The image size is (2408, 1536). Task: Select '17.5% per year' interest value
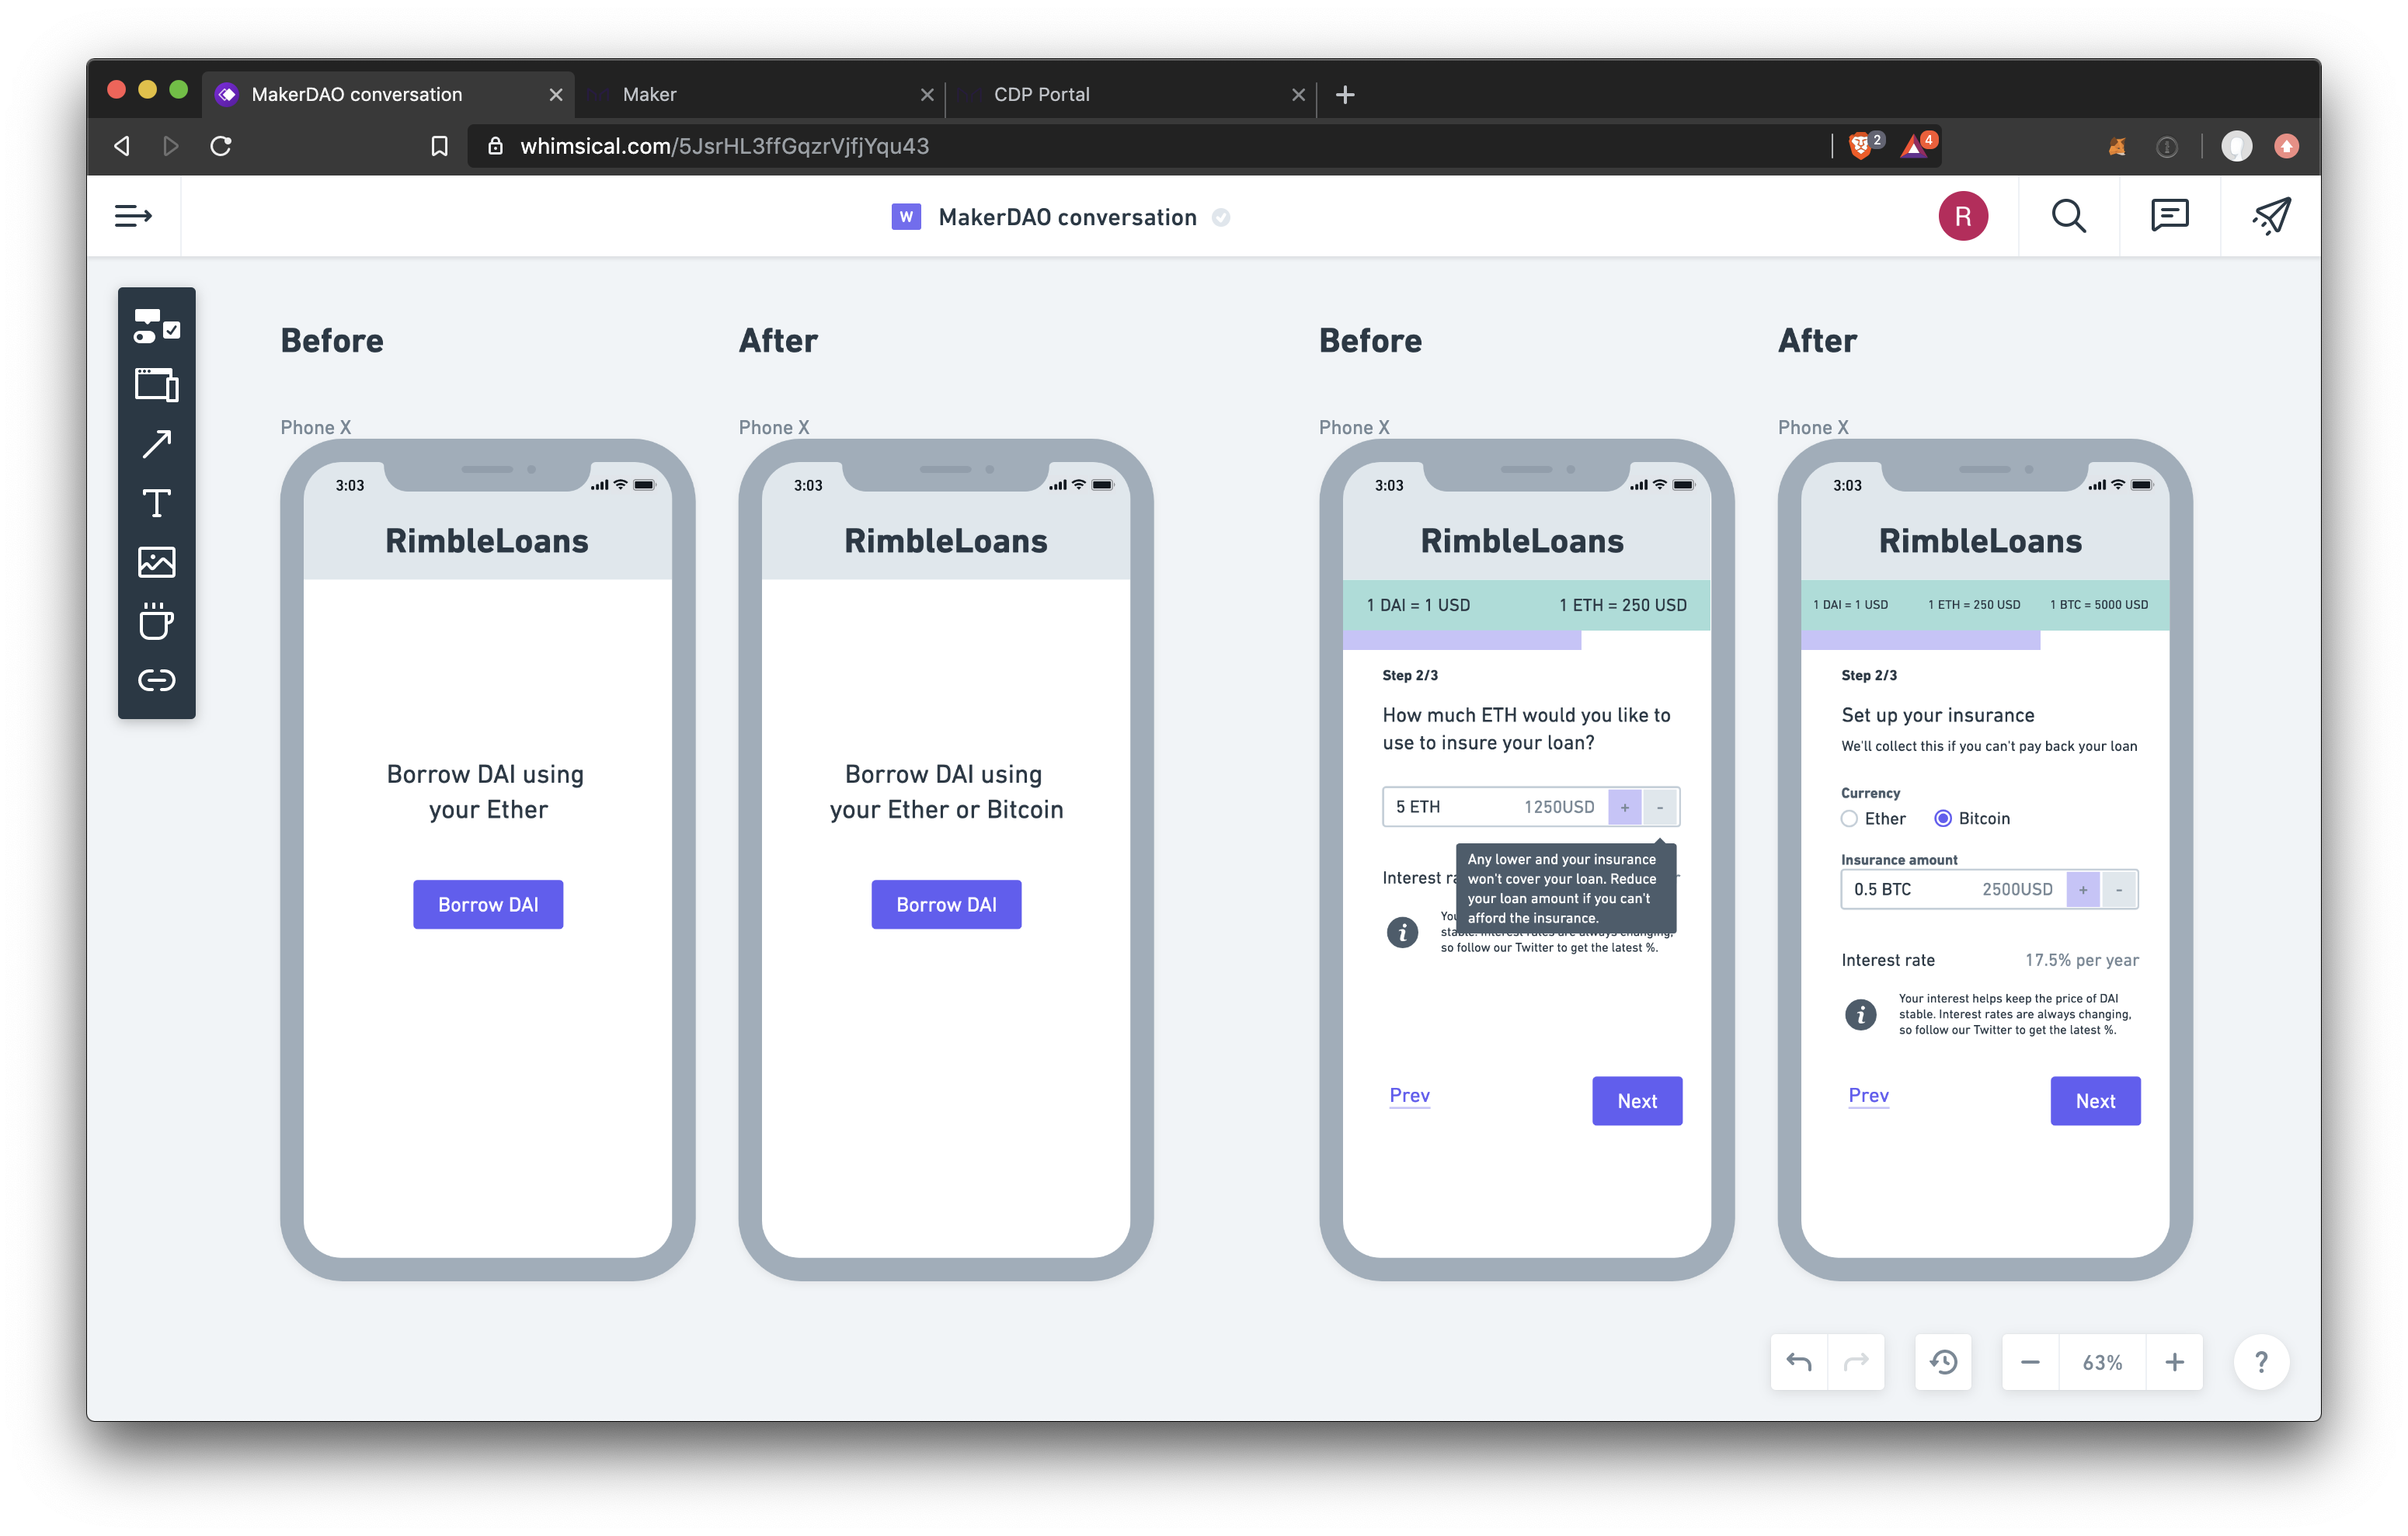point(2081,960)
